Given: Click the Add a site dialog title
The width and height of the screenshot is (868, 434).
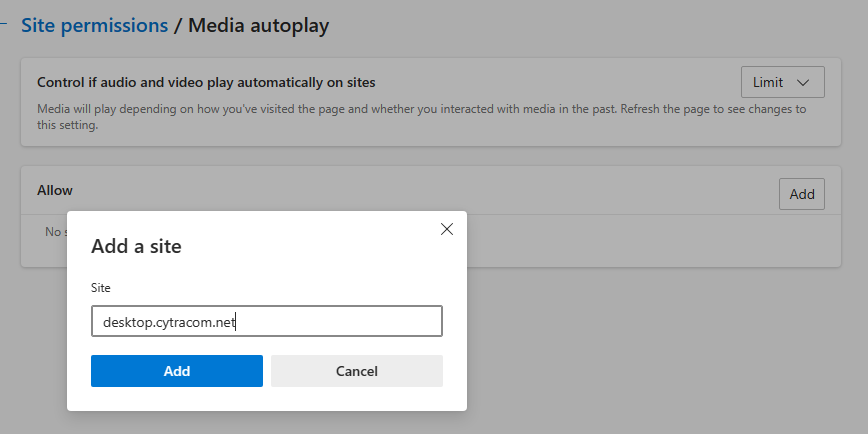Looking at the screenshot, I should point(136,246).
